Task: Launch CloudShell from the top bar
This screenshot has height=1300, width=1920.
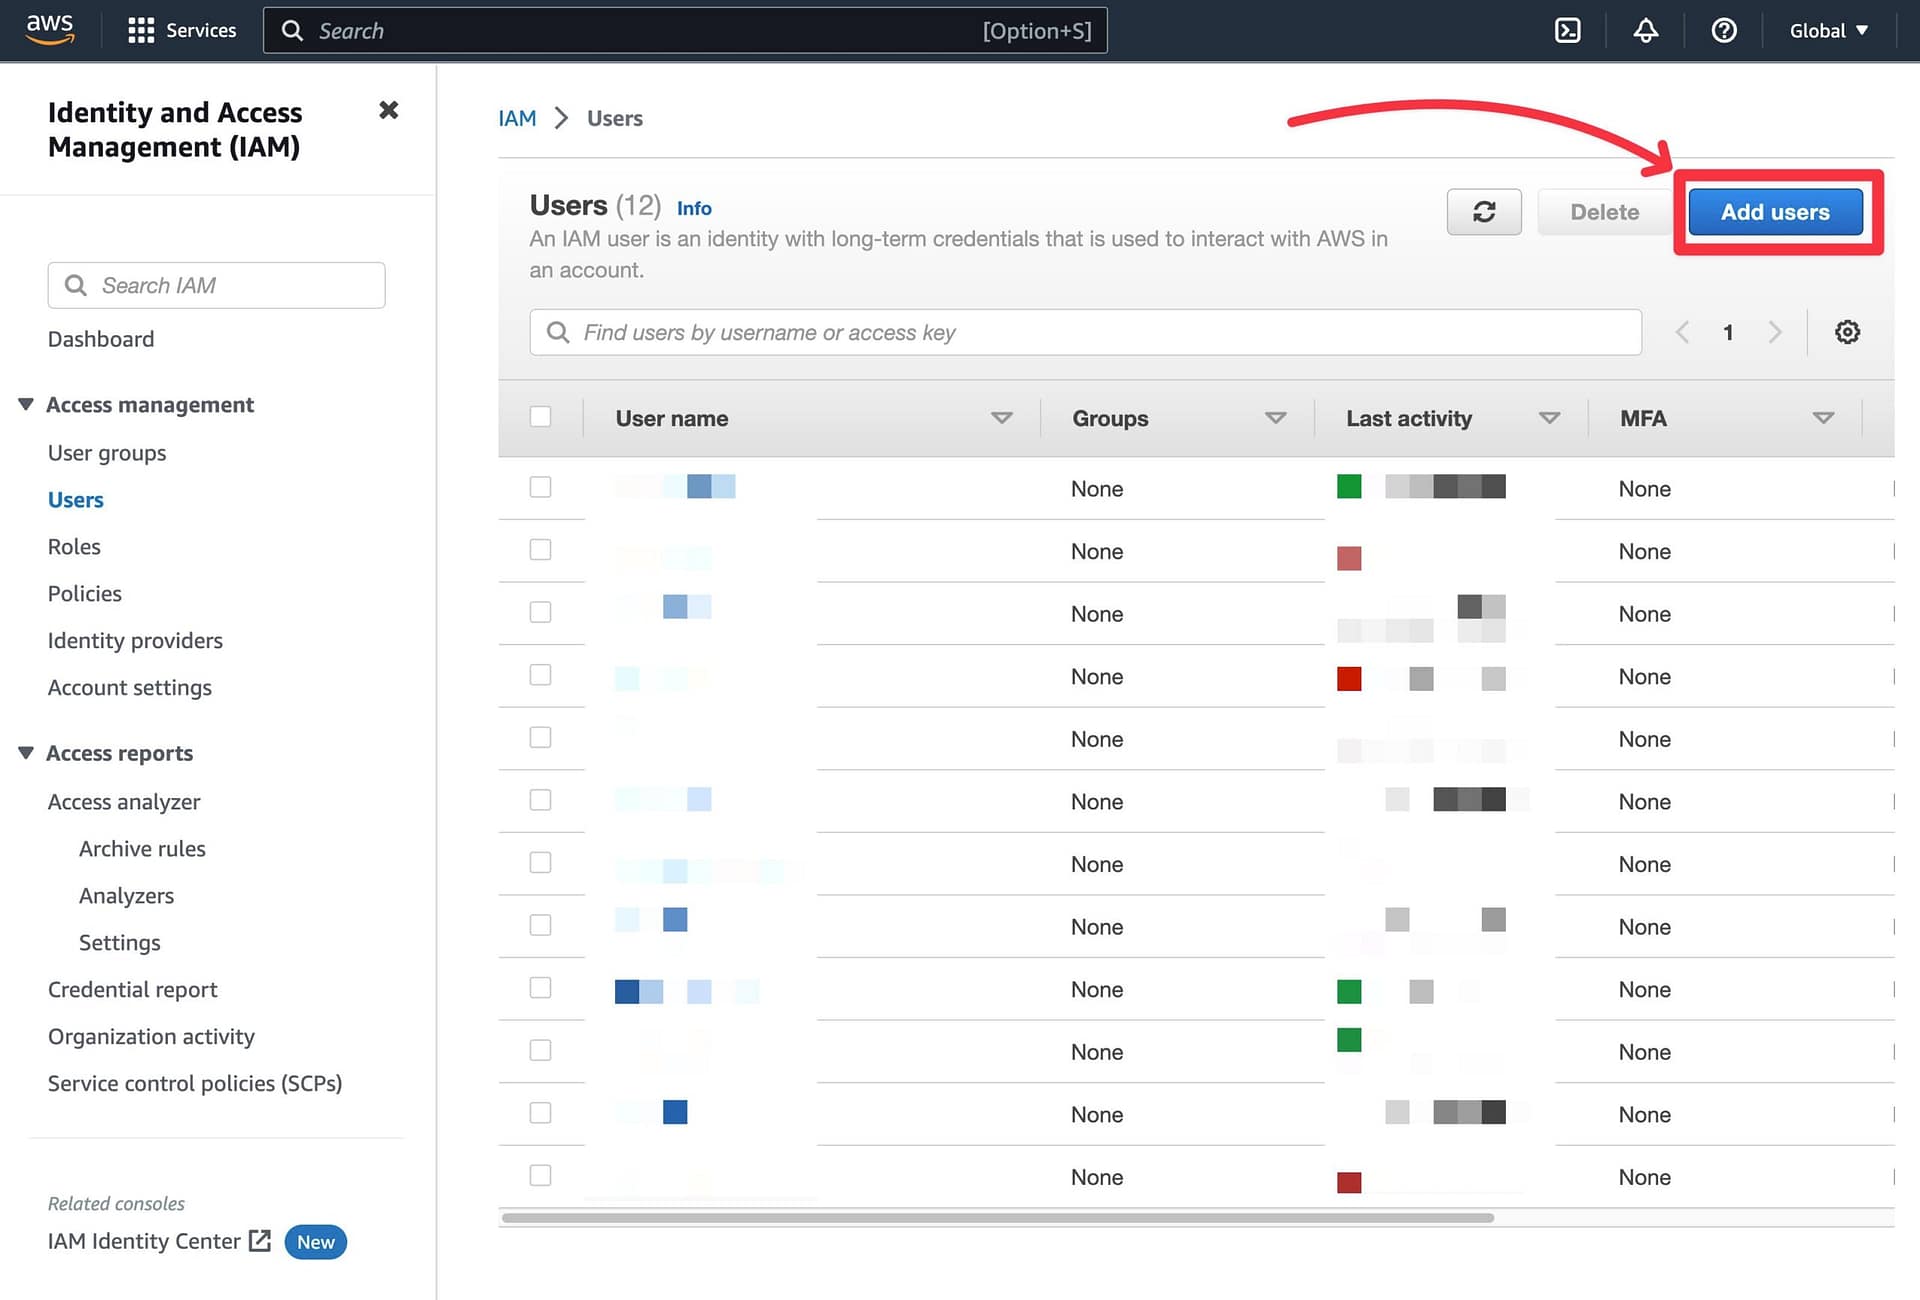Action: (x=1567, y=30)
